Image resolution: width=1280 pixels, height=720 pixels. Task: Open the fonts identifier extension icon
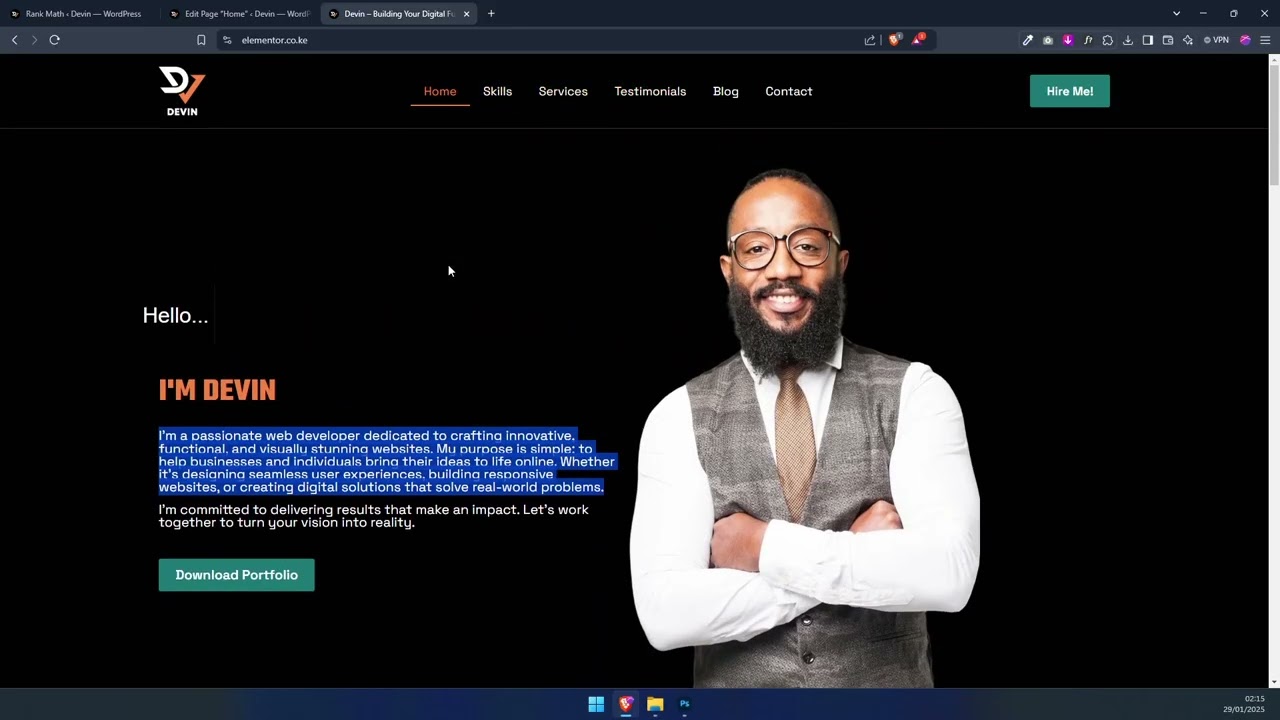pyautogui.click(x=1087, y=40)
